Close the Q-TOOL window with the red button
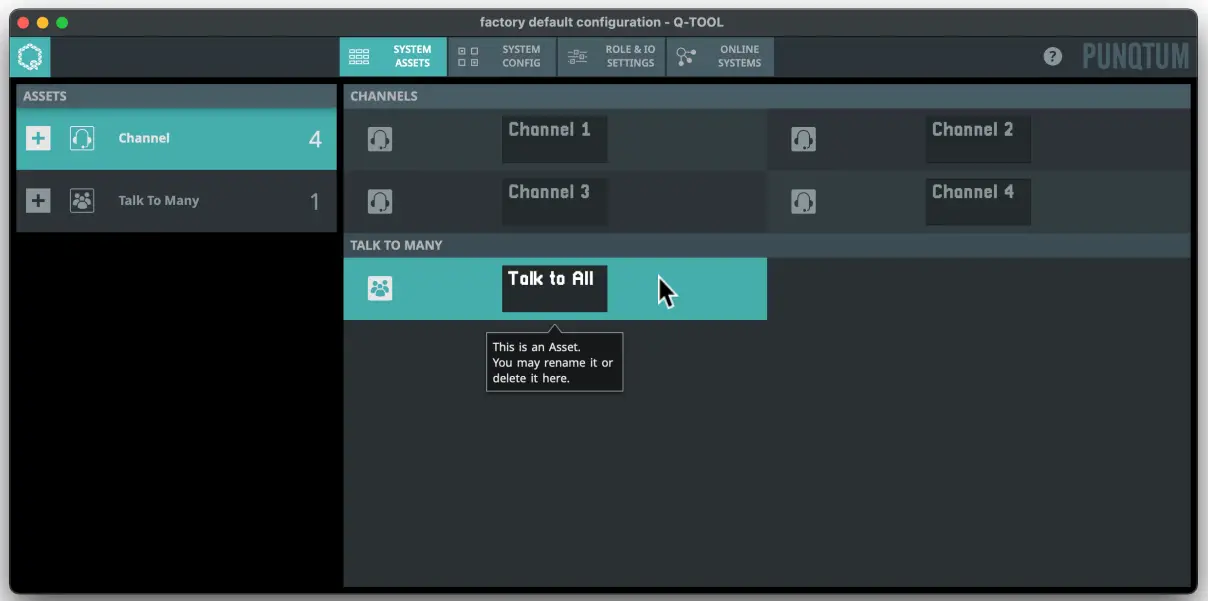This screenshot has width=1208, height=601. (x=24, y=22)
